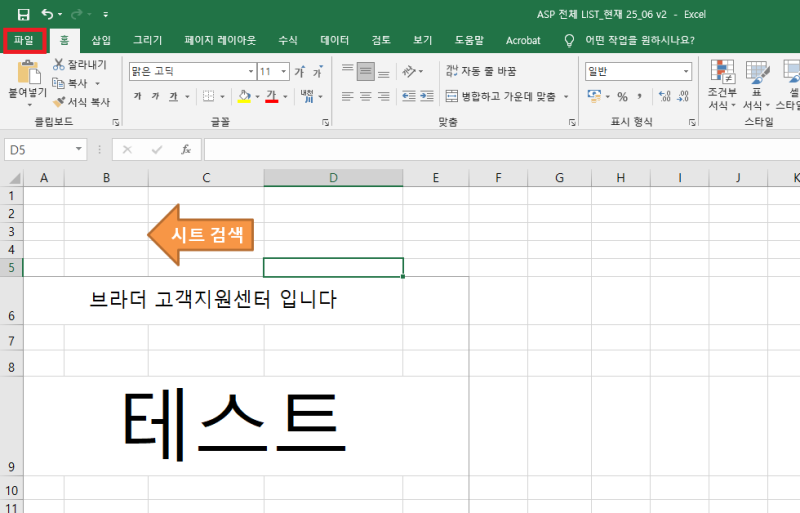Open the 도움말 tab

click(x=469, y=40)
